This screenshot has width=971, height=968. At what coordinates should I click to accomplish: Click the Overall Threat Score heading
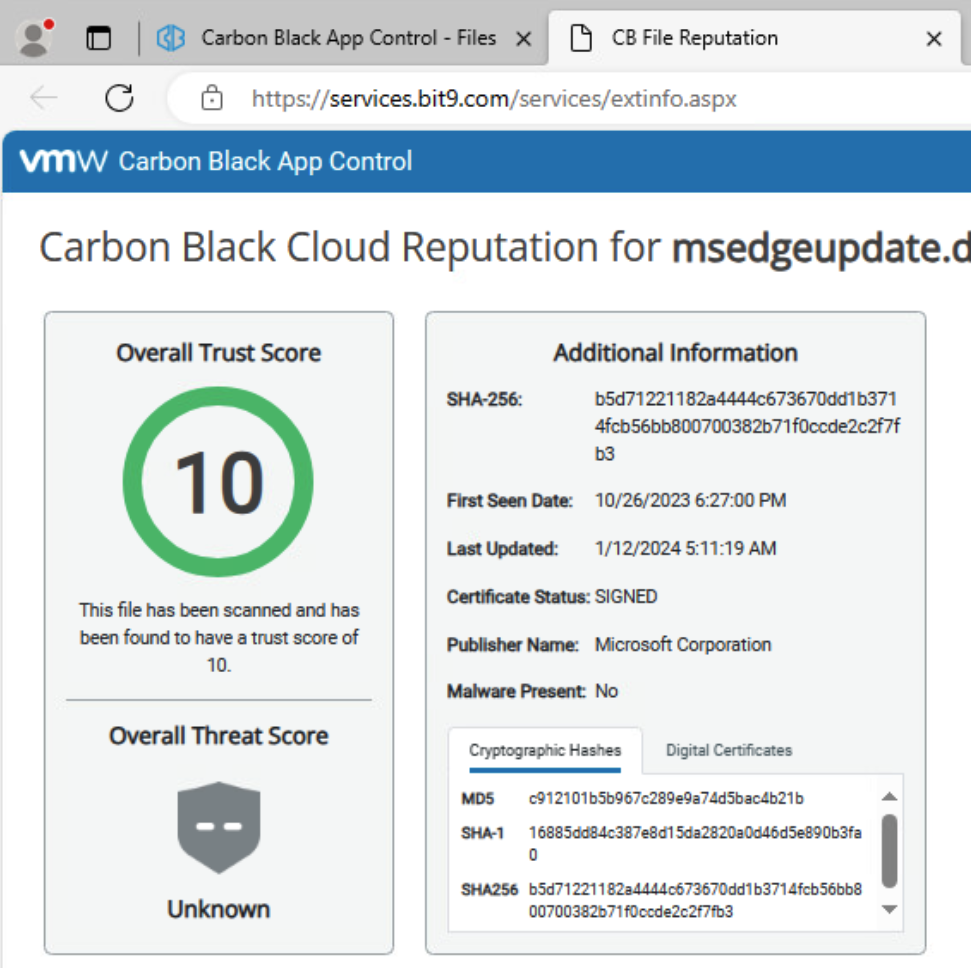click(x=219, y=736)
